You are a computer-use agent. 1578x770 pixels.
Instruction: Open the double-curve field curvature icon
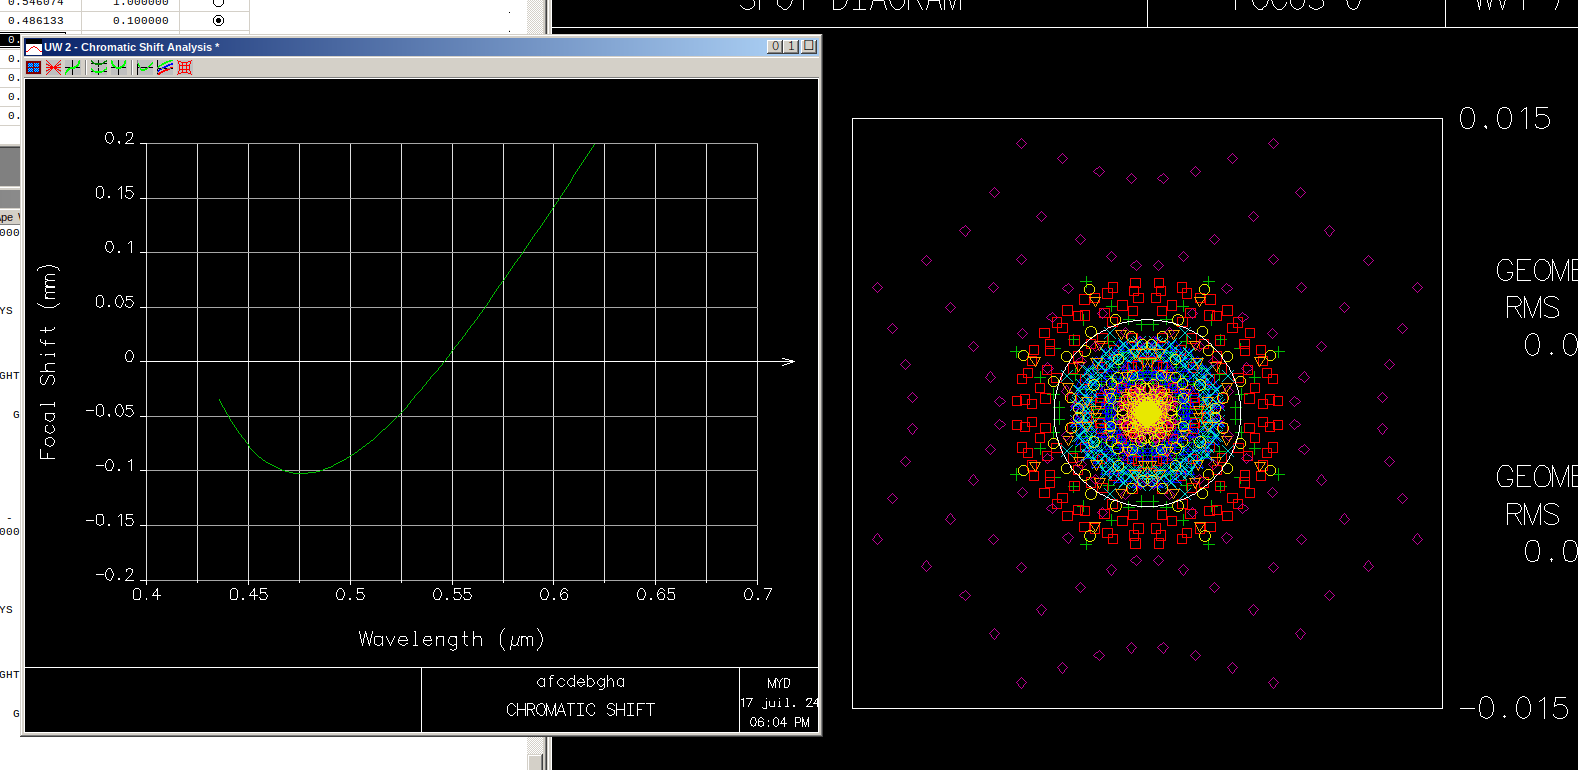[x=99, y=67]
